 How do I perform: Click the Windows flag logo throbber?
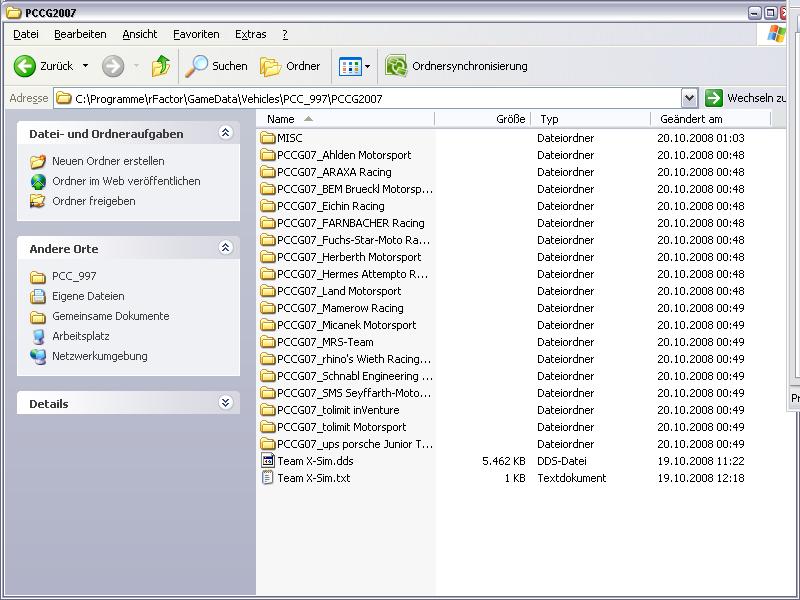coord(776,35)
